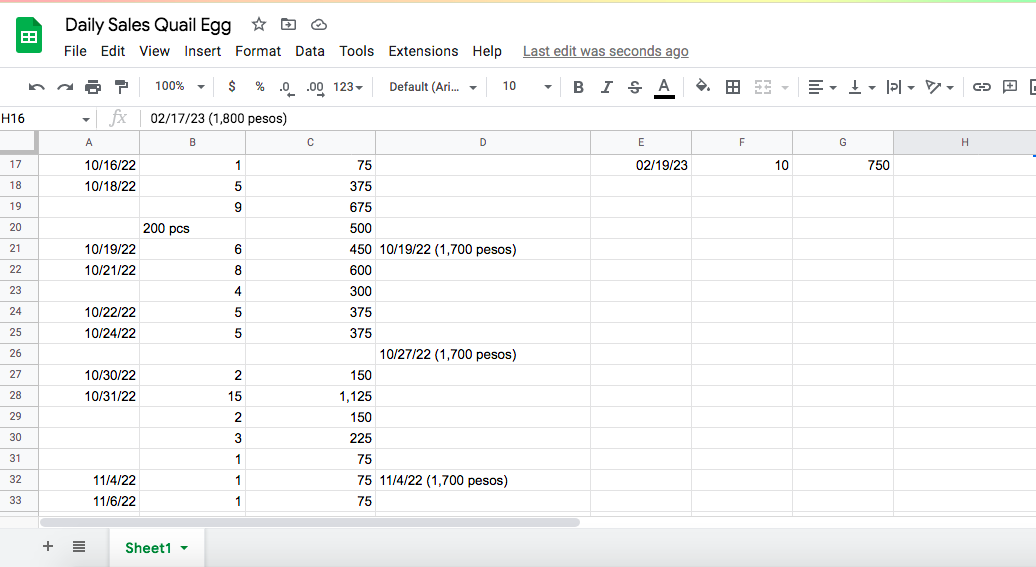Open the zoom 100% dropdown
This screenshot has height=567, width=1036.
click(180, 87)
